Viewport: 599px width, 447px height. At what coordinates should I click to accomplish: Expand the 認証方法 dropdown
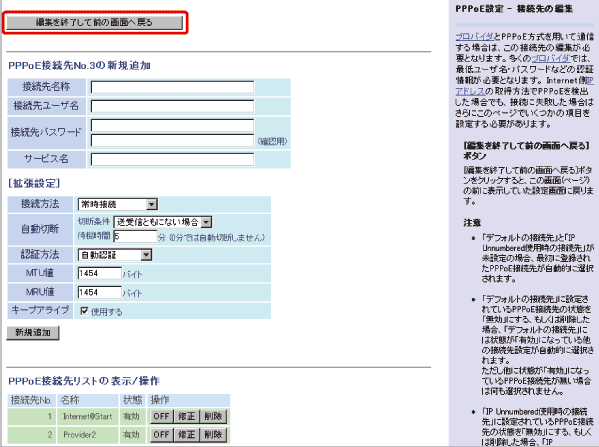115,255
